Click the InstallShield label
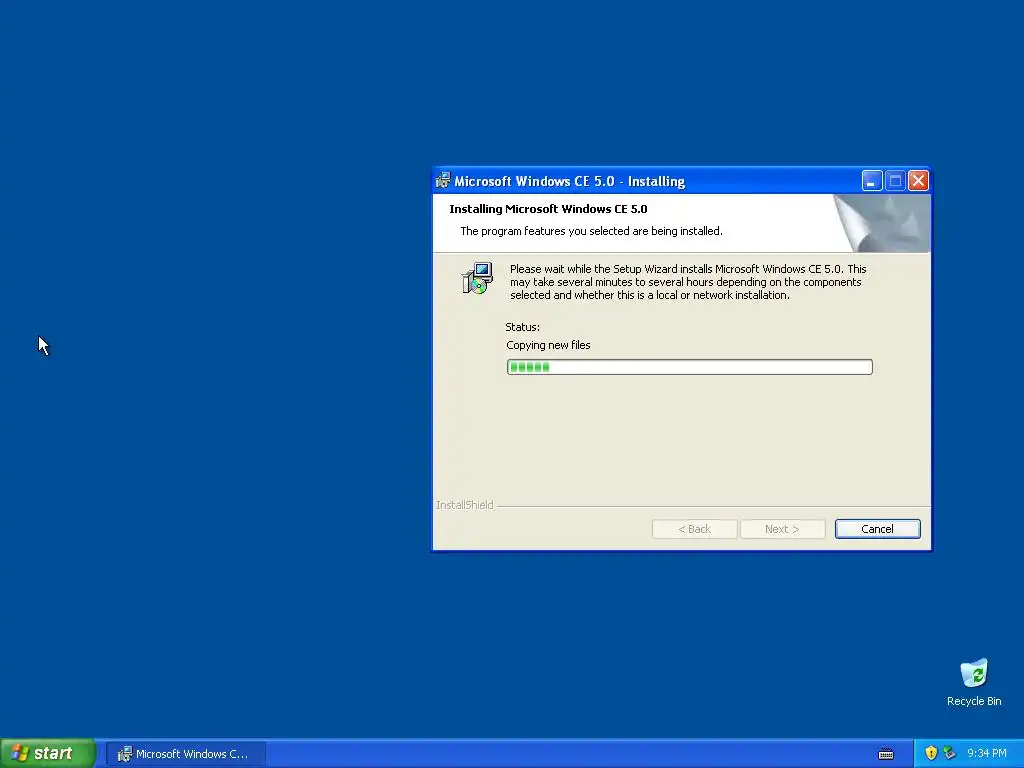This screenshot has height=768, width=1024. (x=464, y=505)
